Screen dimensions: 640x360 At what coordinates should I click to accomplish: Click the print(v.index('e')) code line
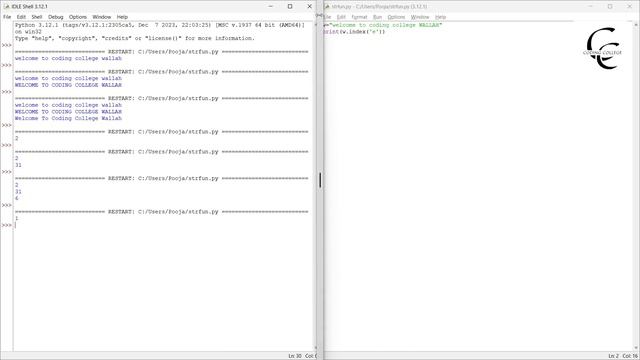[x=354, y=32]
